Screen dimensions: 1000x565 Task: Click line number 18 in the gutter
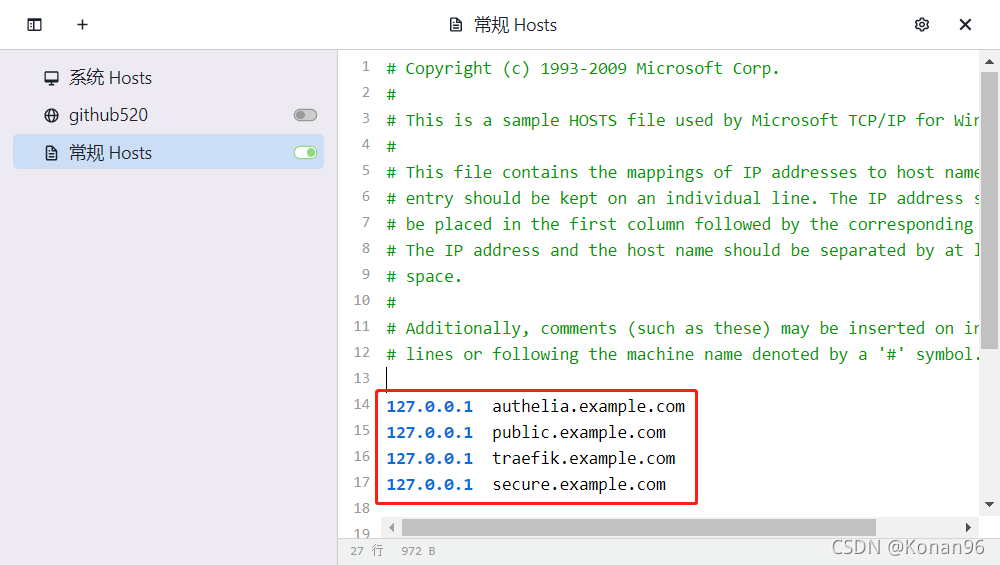(362, 509)
